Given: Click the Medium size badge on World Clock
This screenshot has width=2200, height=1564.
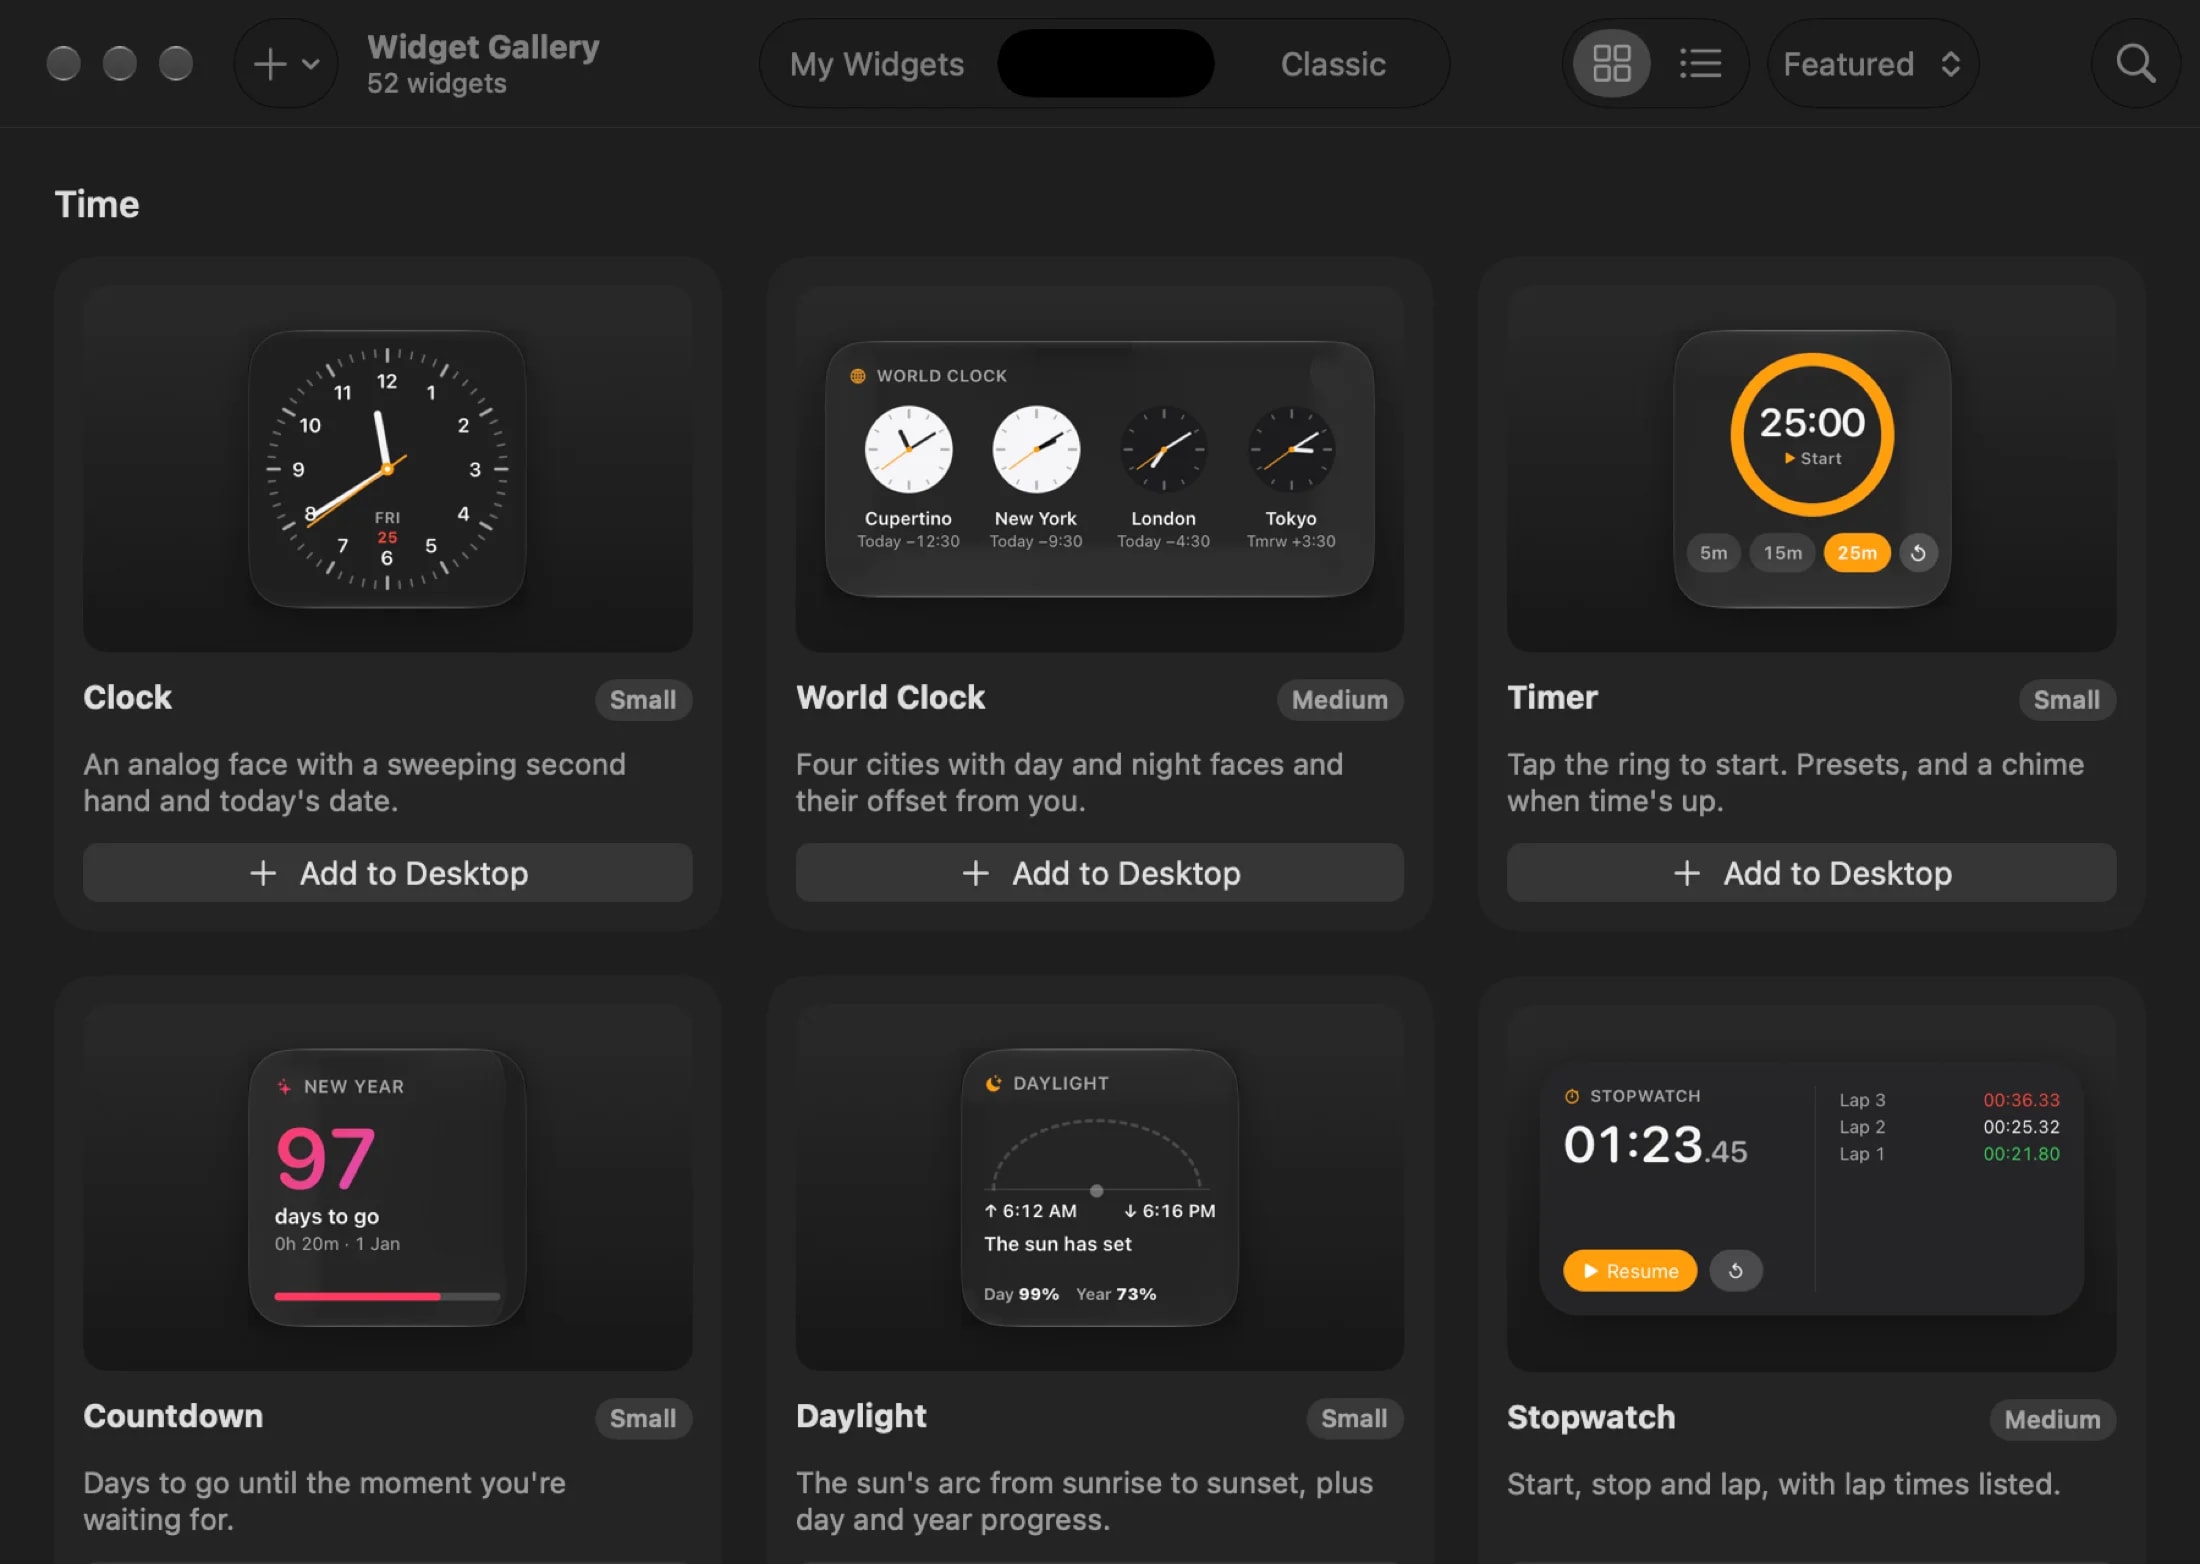Looking at the screenshot, I should click(1340, 700).
